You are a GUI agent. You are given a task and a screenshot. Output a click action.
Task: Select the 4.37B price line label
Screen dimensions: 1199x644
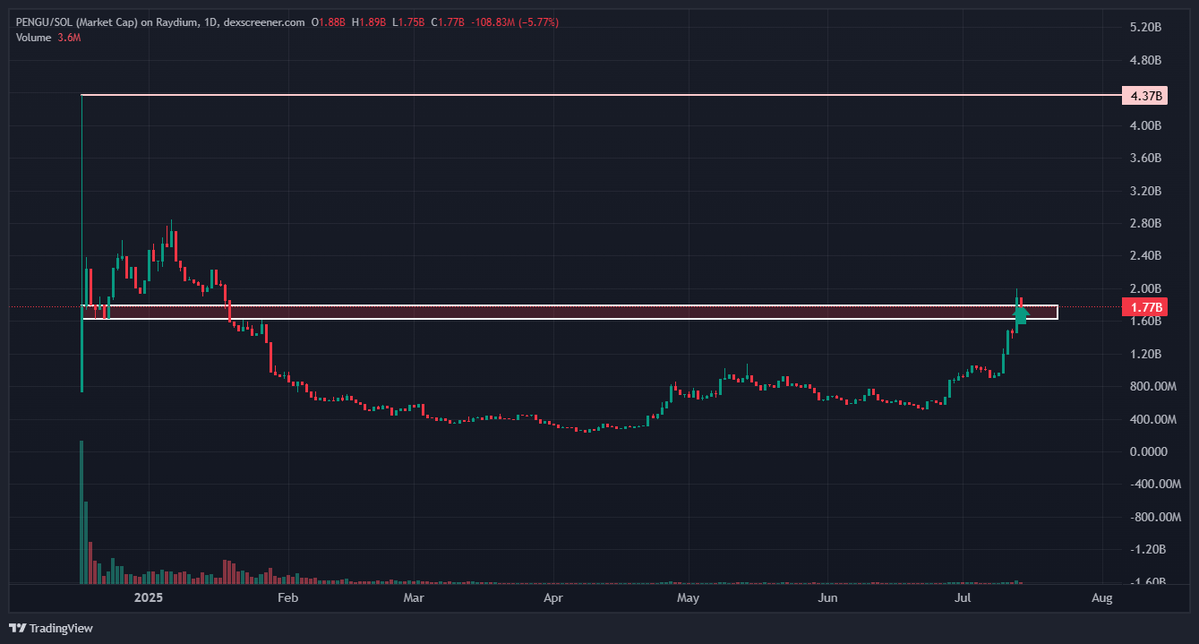(x=1145, y=96)
